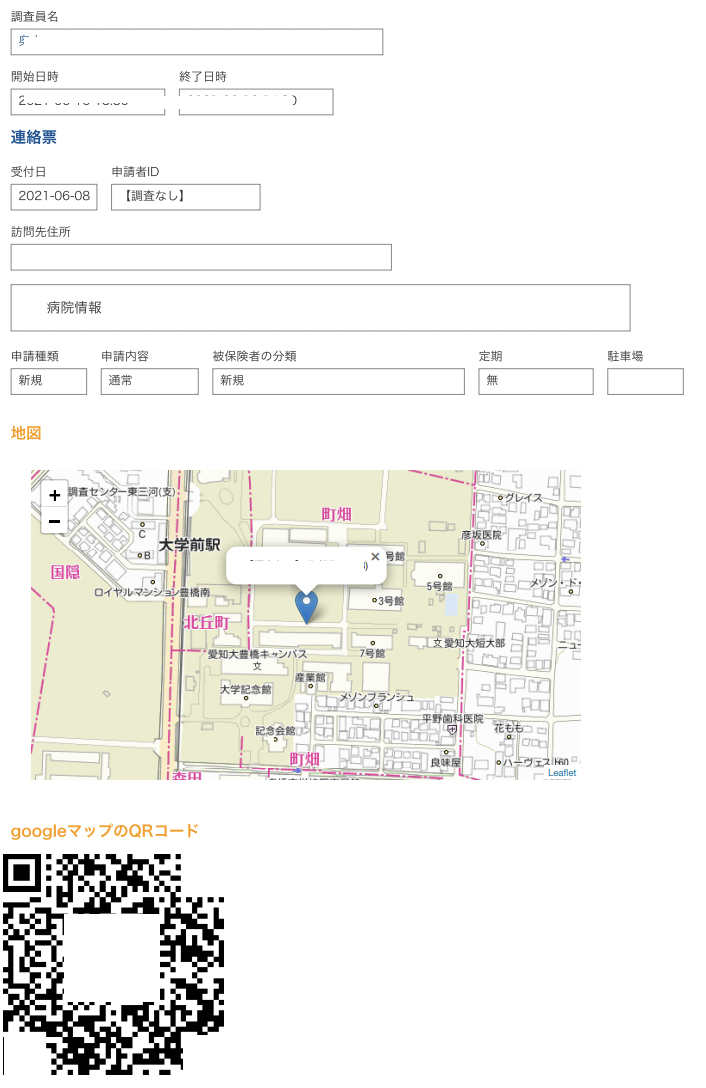
Task: Close the map marker popup
Action: [x=375, y=556]
